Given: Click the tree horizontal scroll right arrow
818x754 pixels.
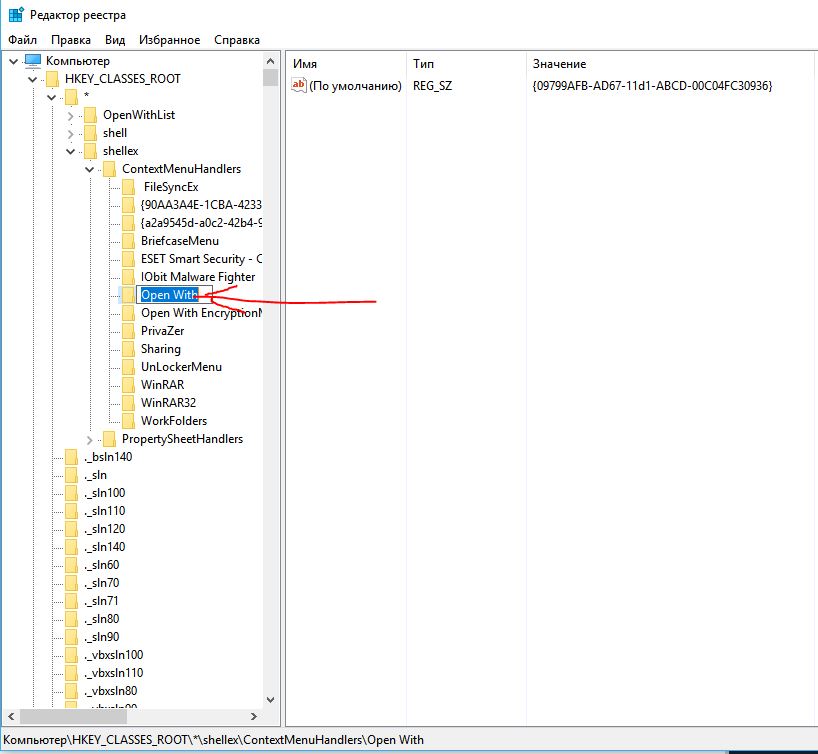Looking at the screenshot, I should (254, 716).
